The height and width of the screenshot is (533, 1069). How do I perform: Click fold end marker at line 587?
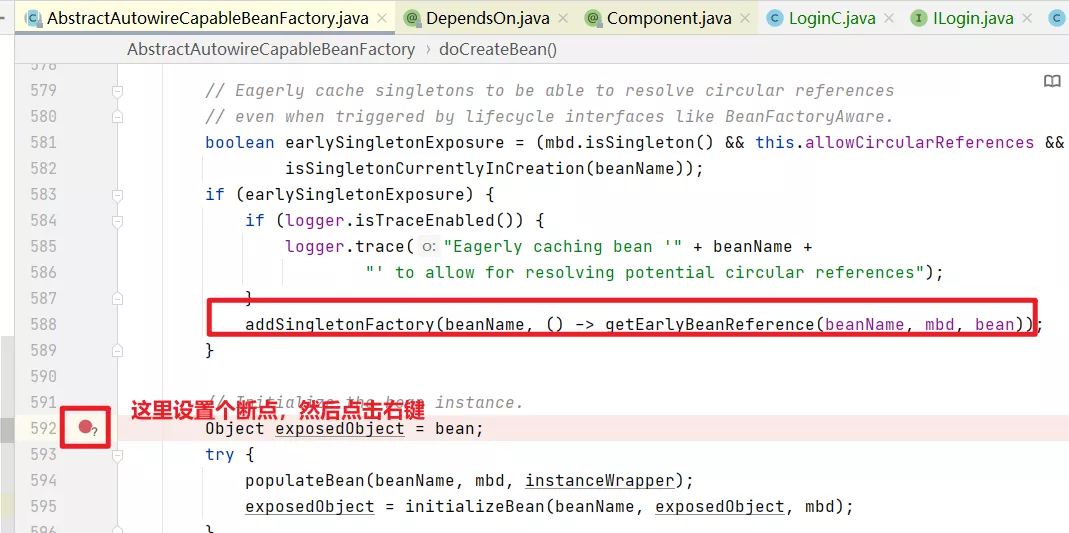pos(117,299)
